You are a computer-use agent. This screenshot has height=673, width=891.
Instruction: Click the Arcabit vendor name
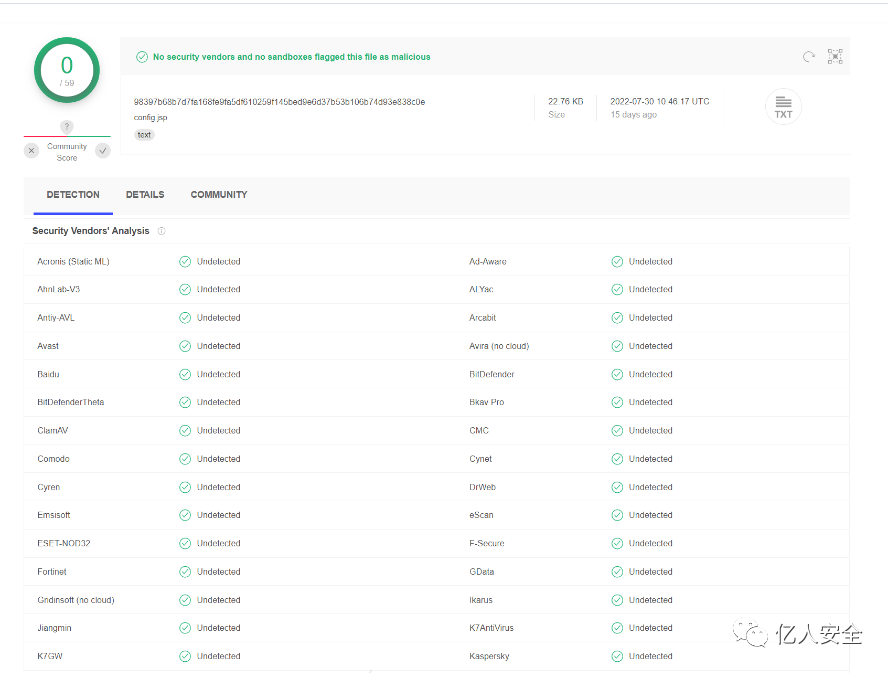click(482, 318)
